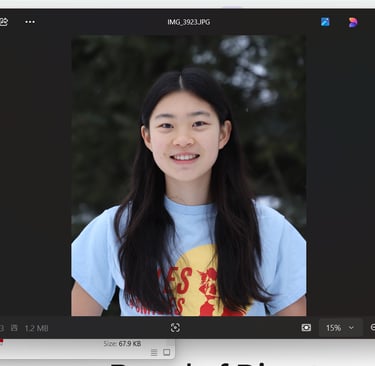Image resolution: width=375 pixels, height=366 pixels.
Task: Click the Size: 67.9 KB text in the background window
Action: (122, 344)
